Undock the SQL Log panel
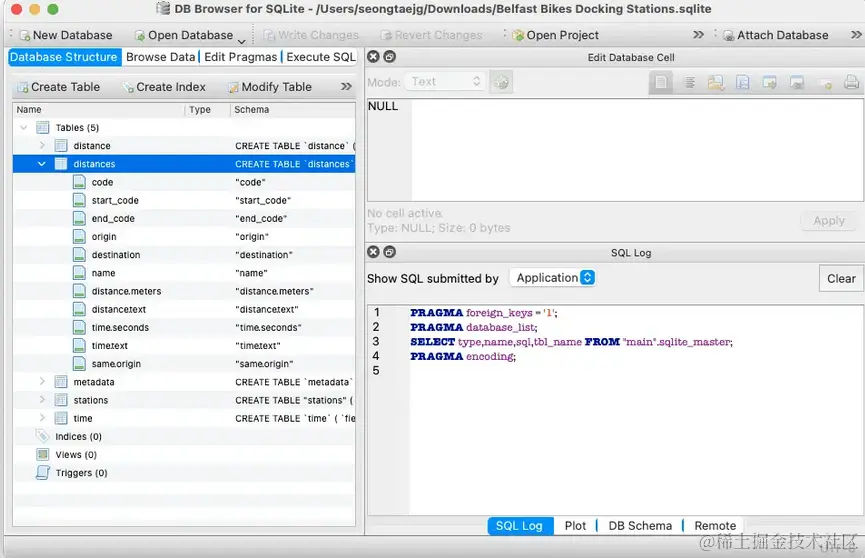The image size is (865, 558). [x=389, y=252]
